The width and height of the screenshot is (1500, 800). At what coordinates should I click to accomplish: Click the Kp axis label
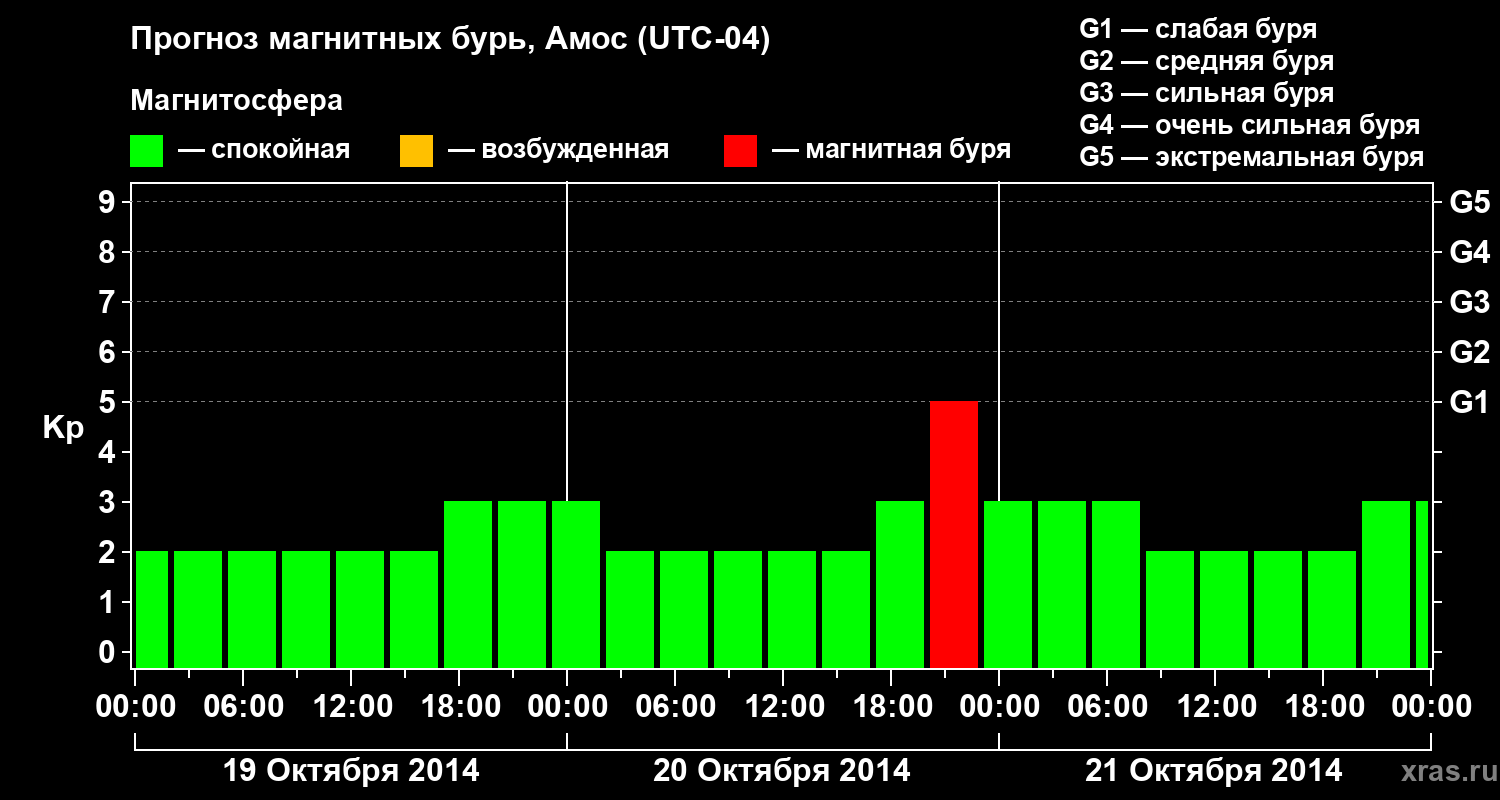click(x=63, y=429)
